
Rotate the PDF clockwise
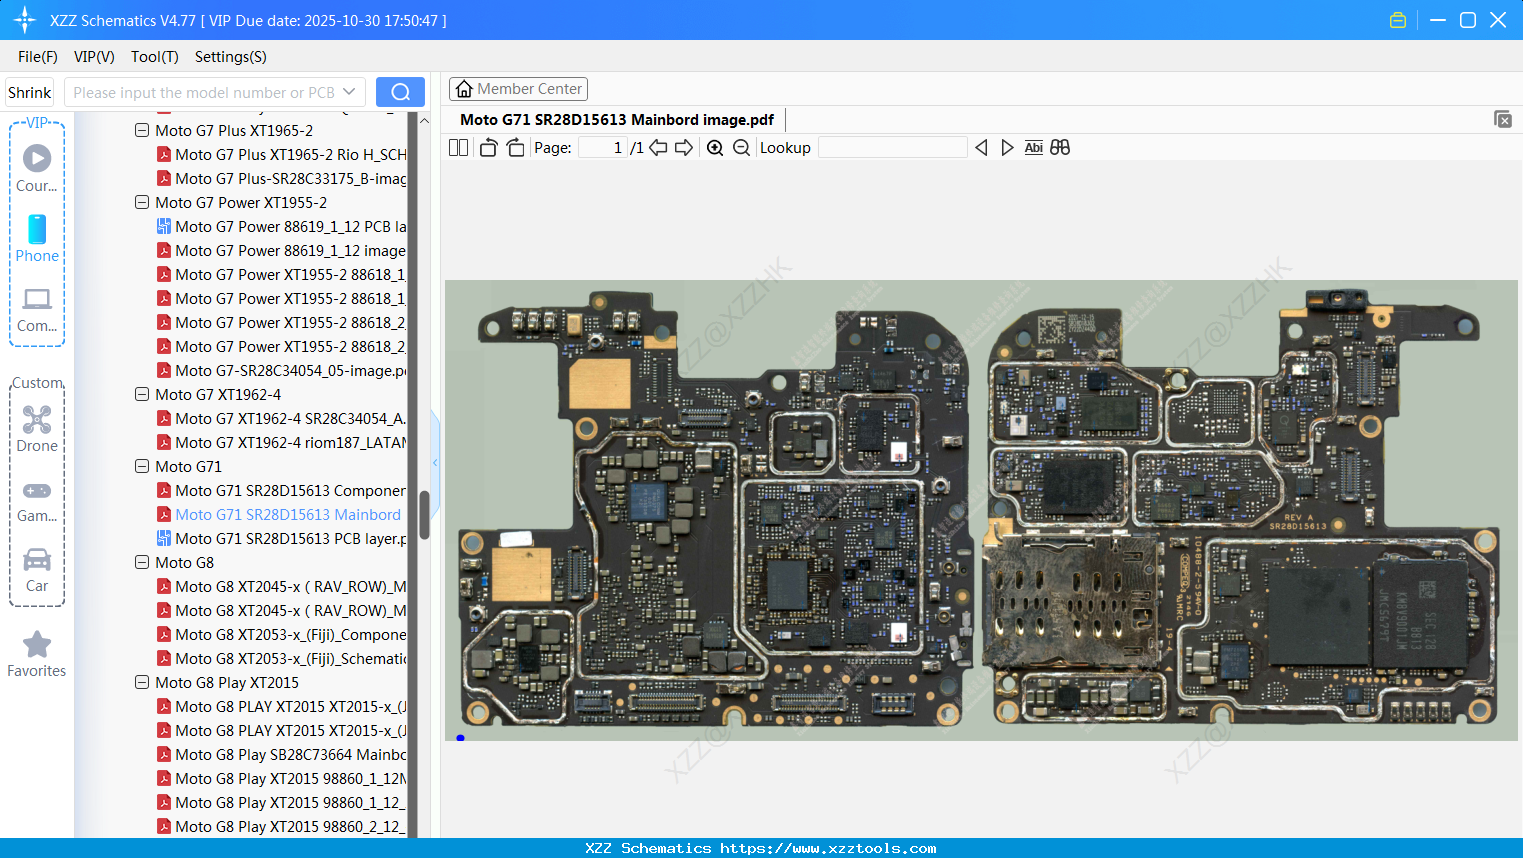point(514,147)
